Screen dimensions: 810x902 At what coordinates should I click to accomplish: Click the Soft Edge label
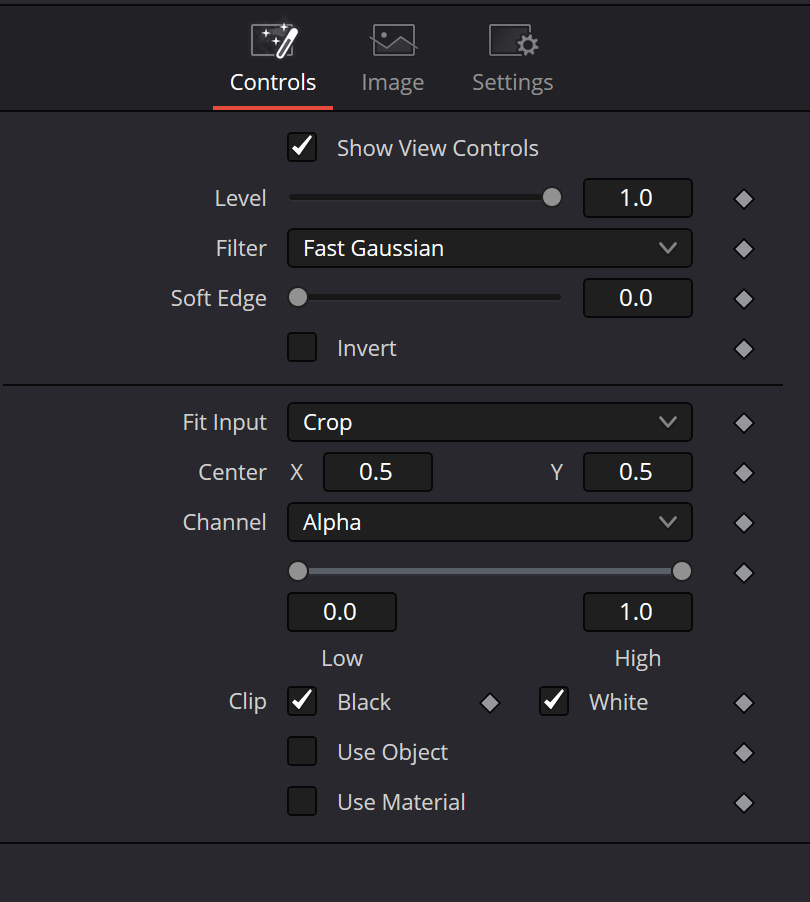219,299
